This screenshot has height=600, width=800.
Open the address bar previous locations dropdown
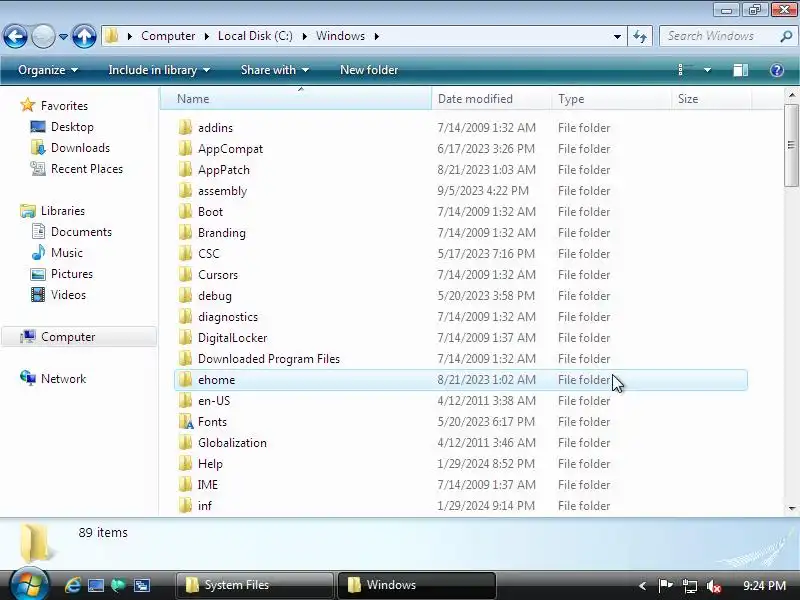pyautogui.click(x=617, y=36)
